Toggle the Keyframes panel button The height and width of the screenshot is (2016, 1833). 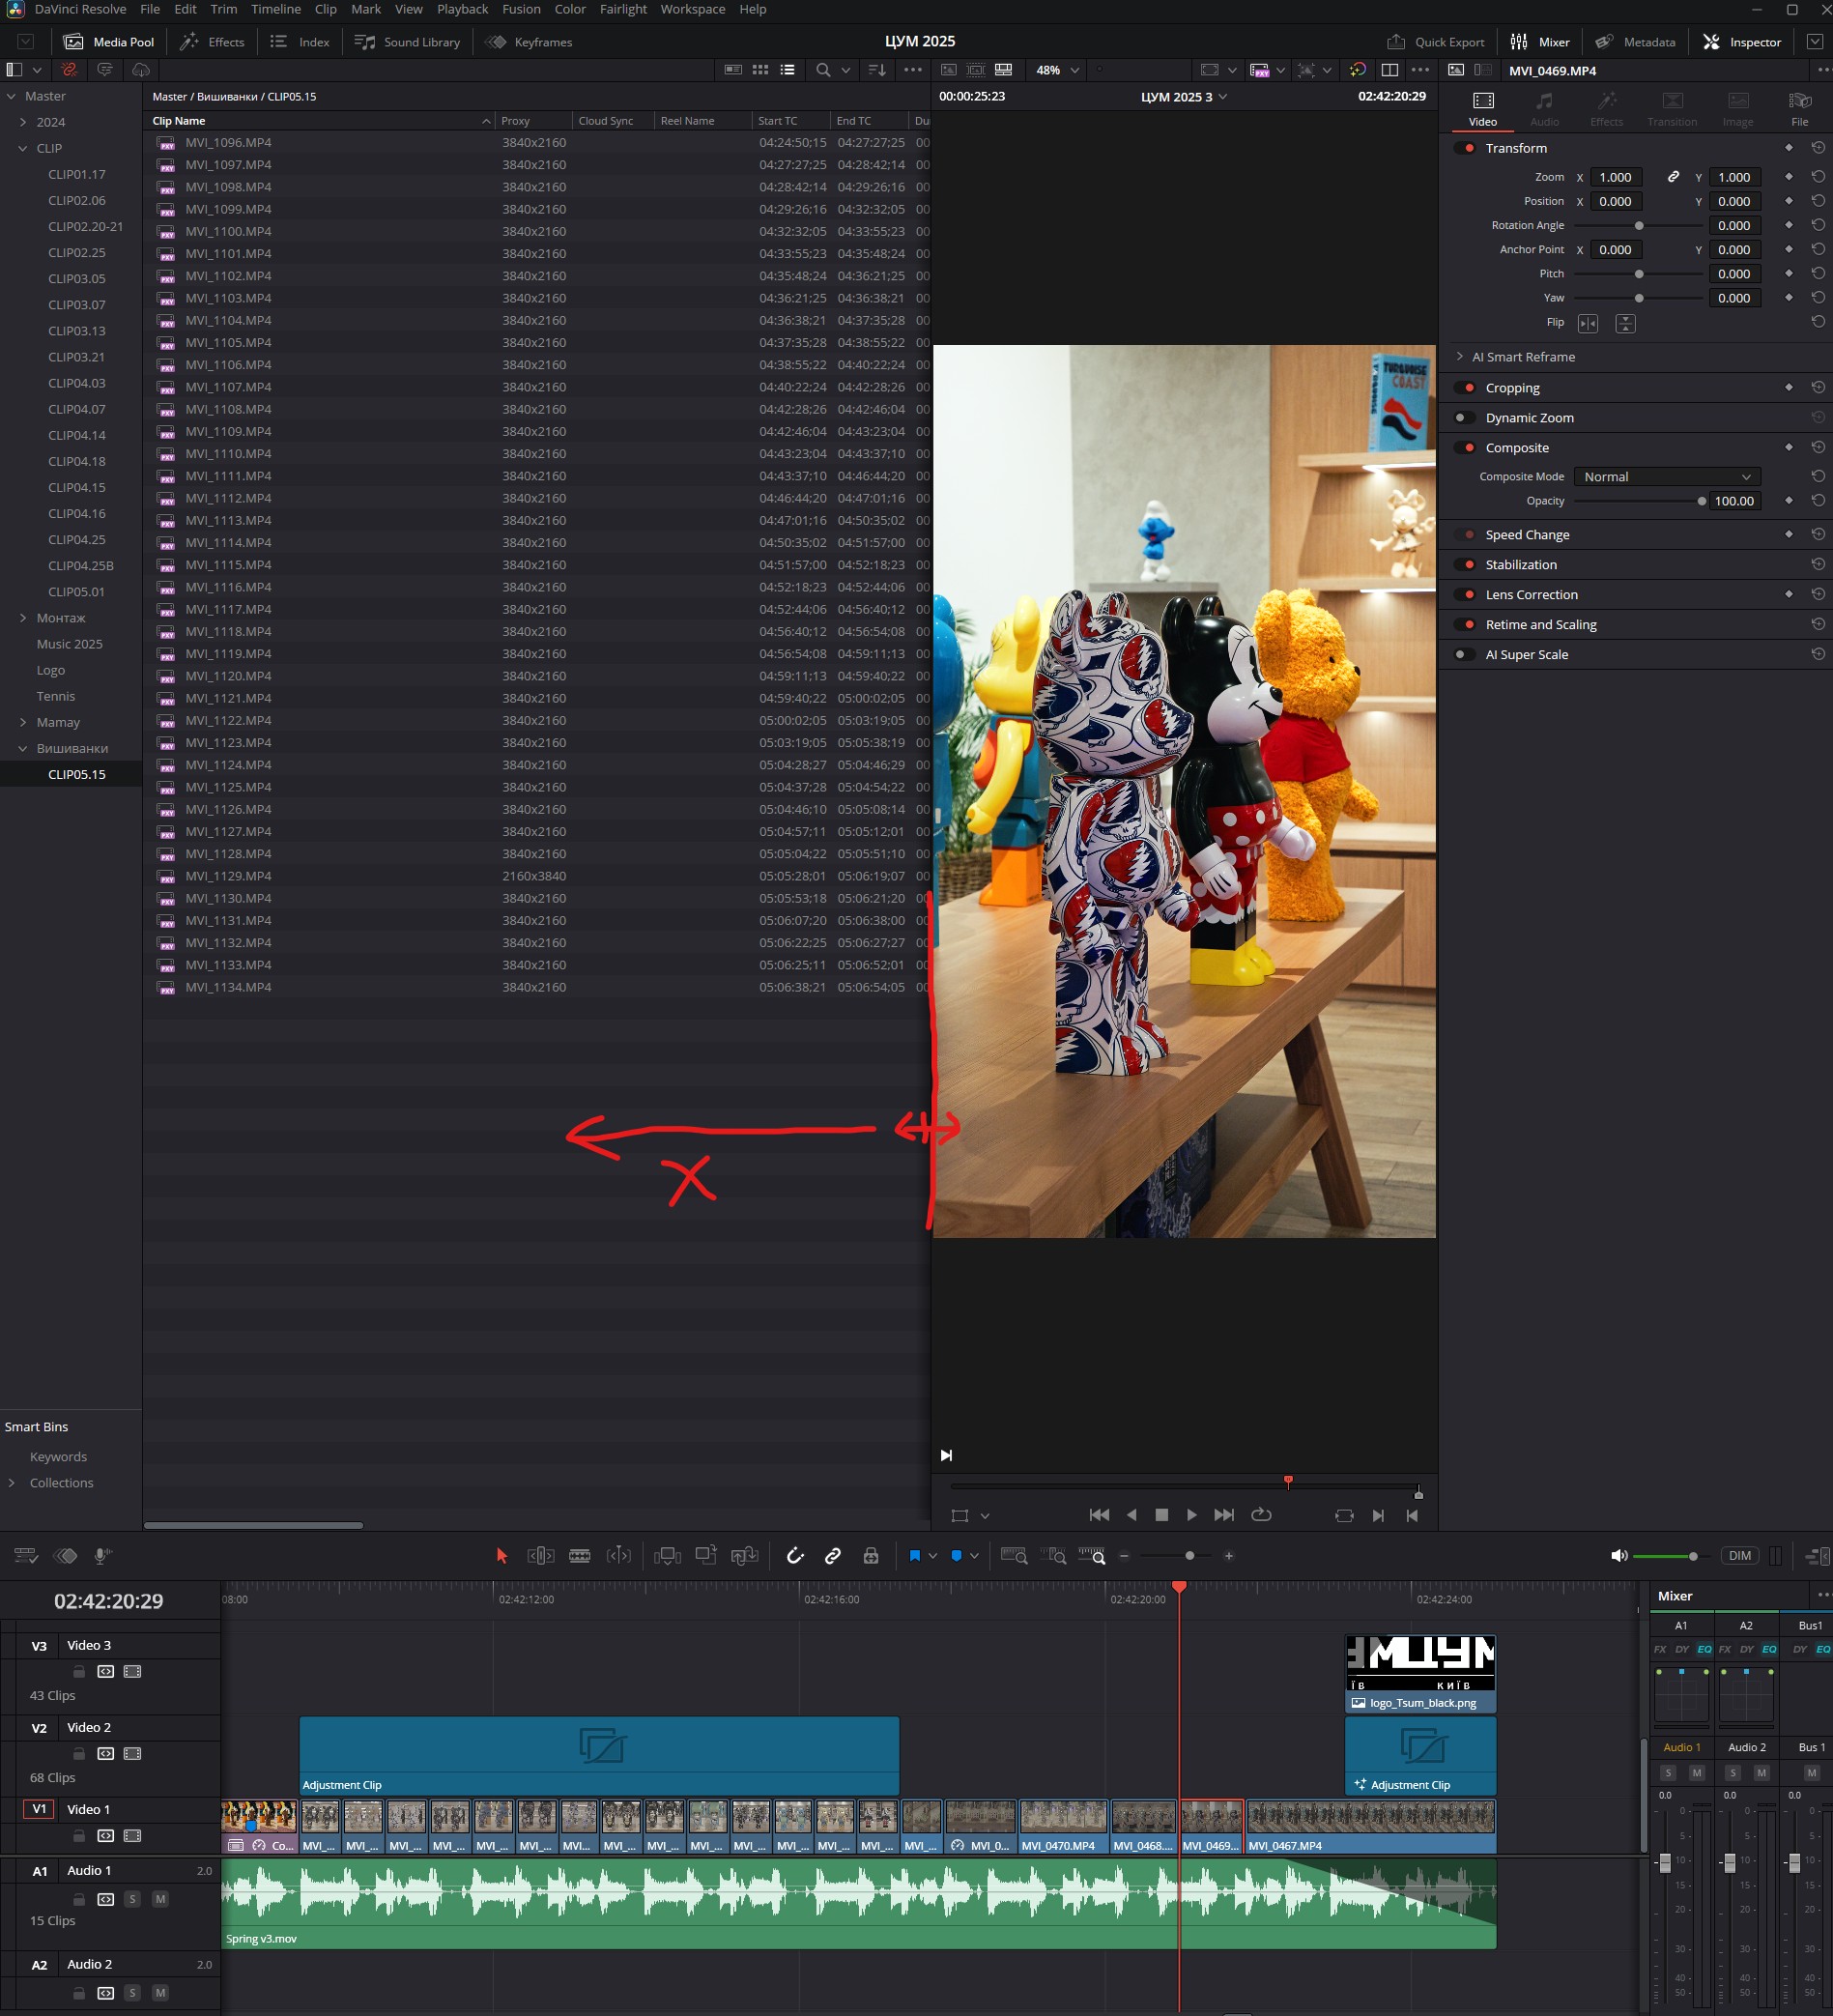pyautogui.click(x=529, y=42)
